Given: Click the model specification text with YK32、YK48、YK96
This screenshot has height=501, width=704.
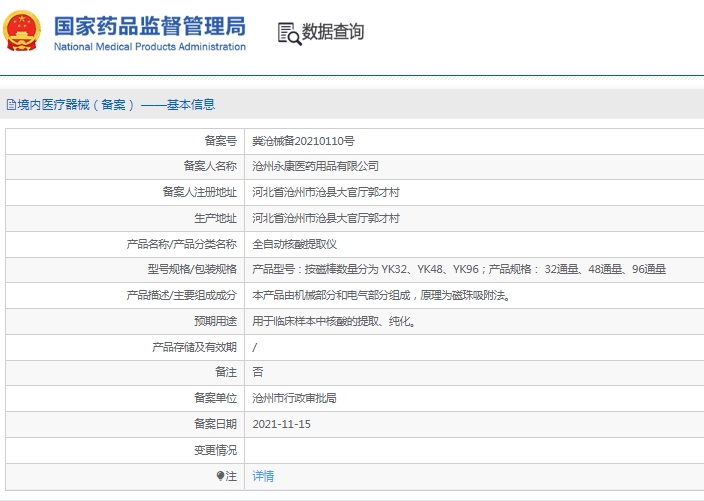Looking at the screenshot, I should coord(459,269).
